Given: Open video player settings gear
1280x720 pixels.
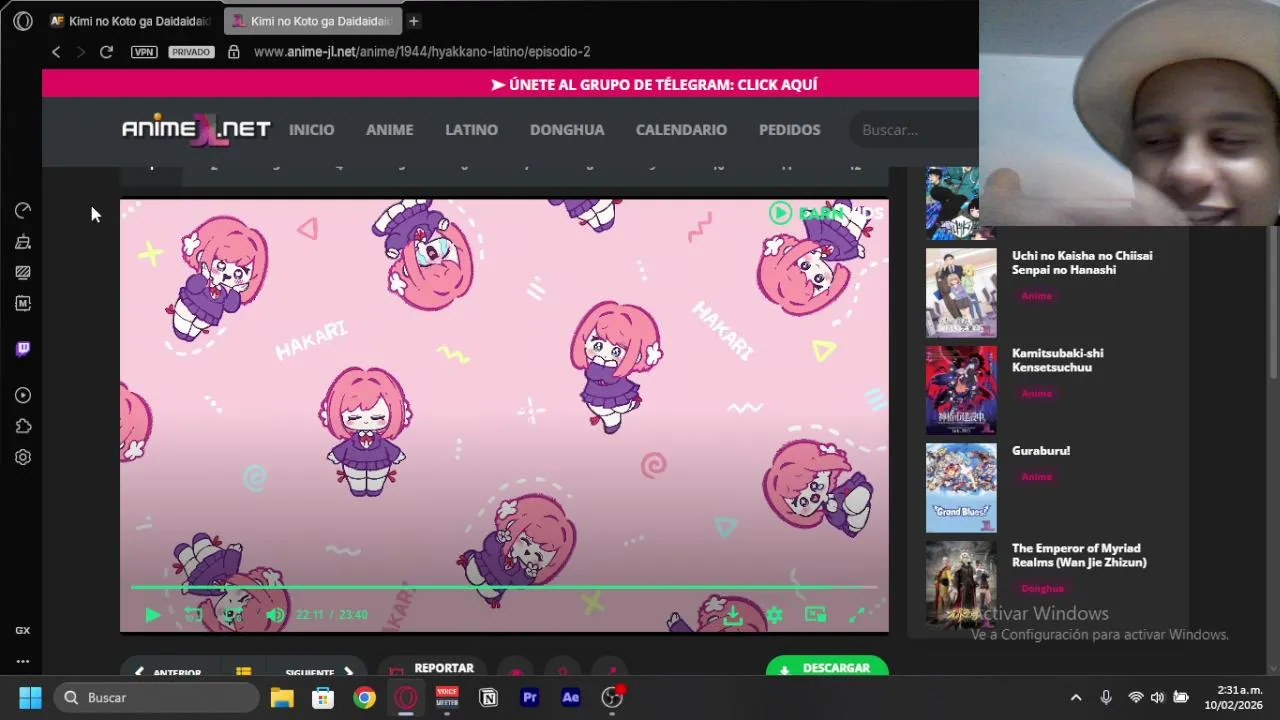Looking at the screenshot, I should pyautogui.click(x=774, y=615).
